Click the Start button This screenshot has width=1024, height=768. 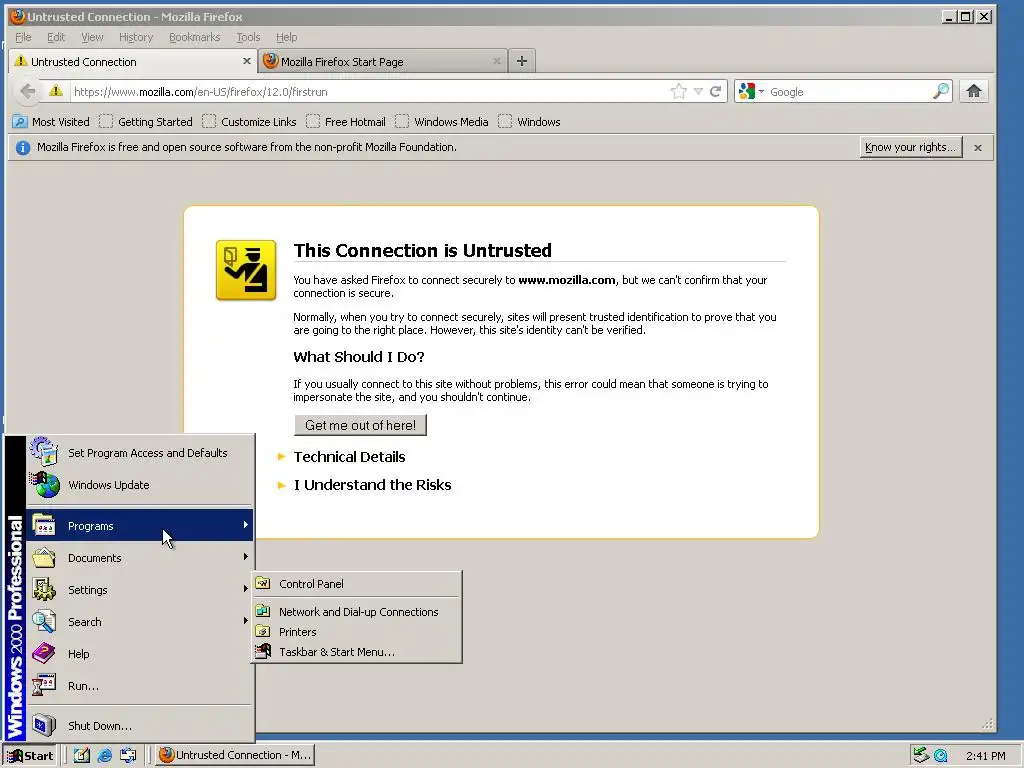(x=31, y=756)
